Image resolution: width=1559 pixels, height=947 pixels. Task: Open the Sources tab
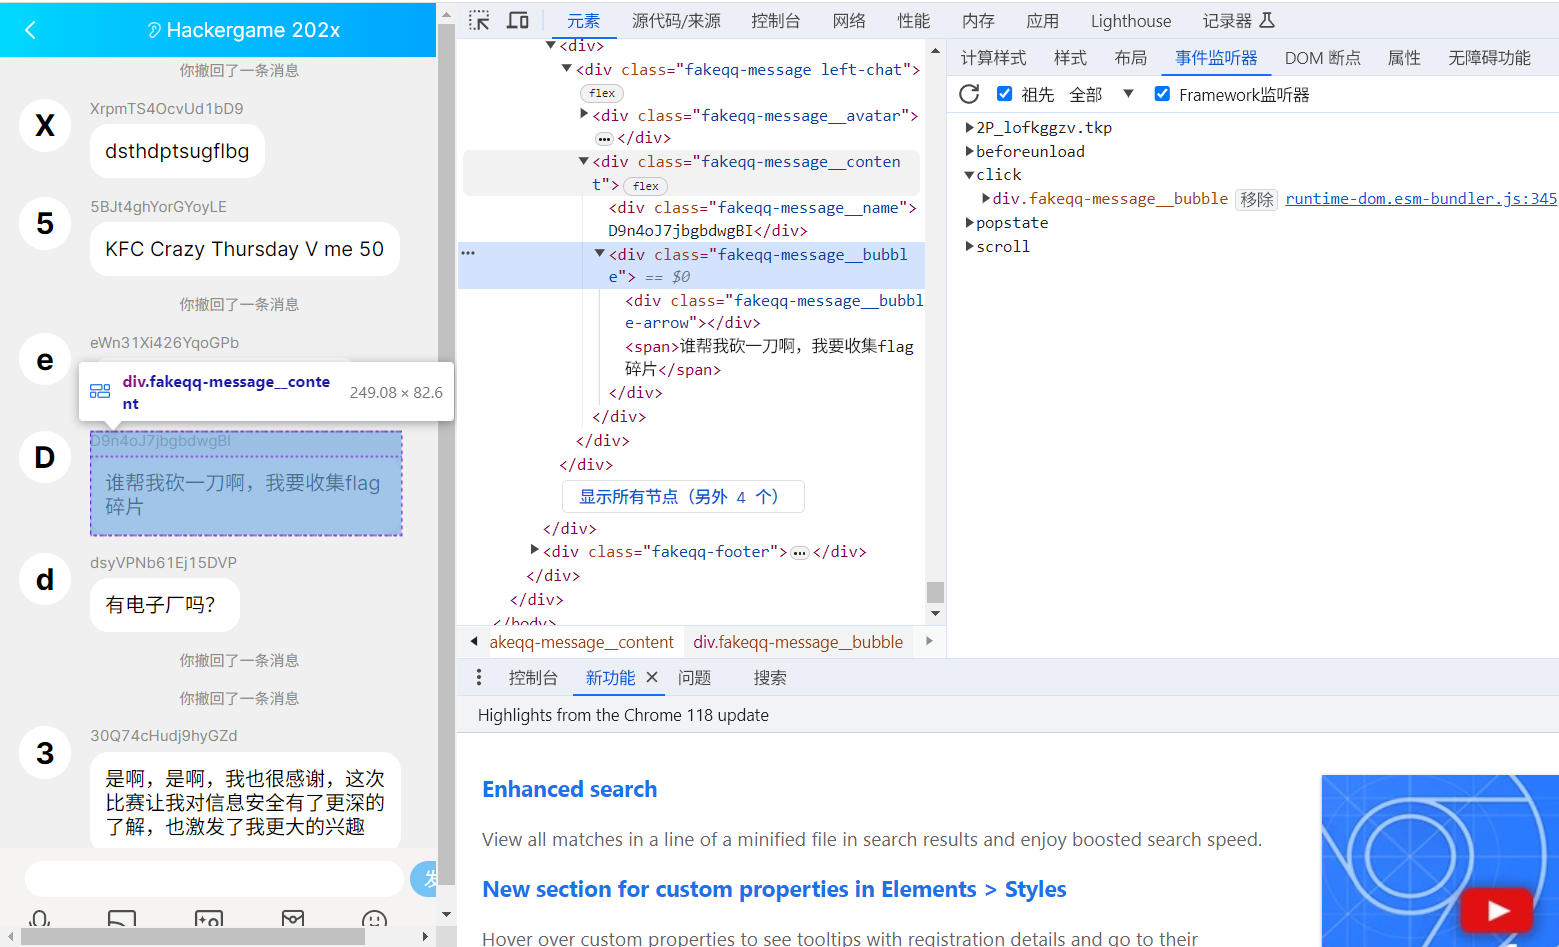point(676,20)
